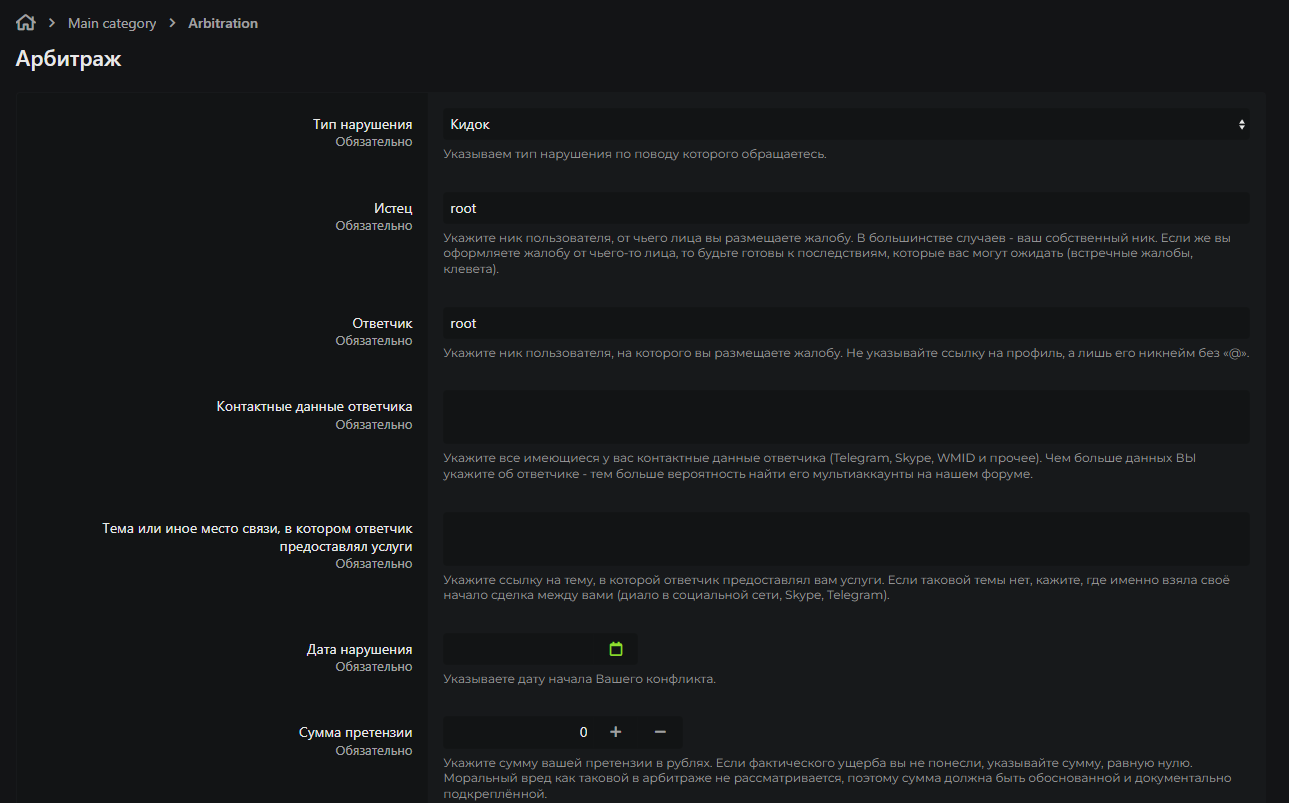Open the calendar date picker icon

616,649
